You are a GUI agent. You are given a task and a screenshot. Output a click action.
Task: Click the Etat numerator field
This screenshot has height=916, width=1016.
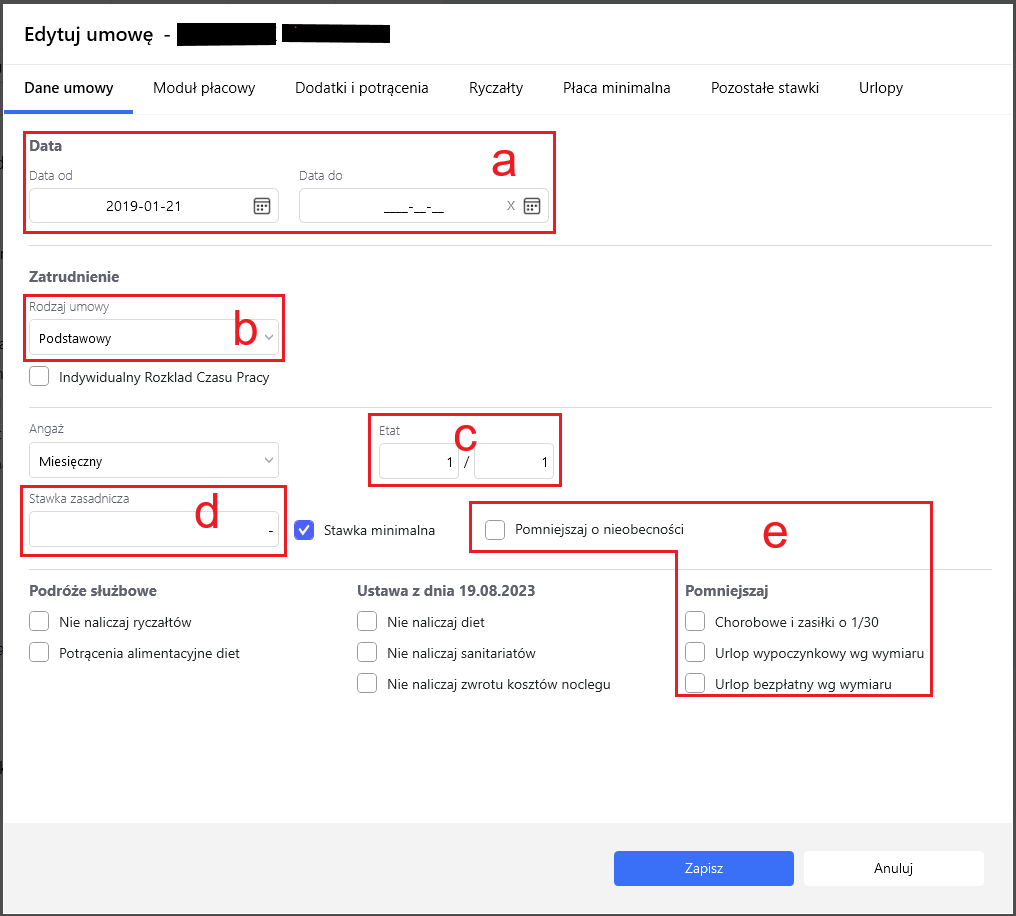pos(418,462)
